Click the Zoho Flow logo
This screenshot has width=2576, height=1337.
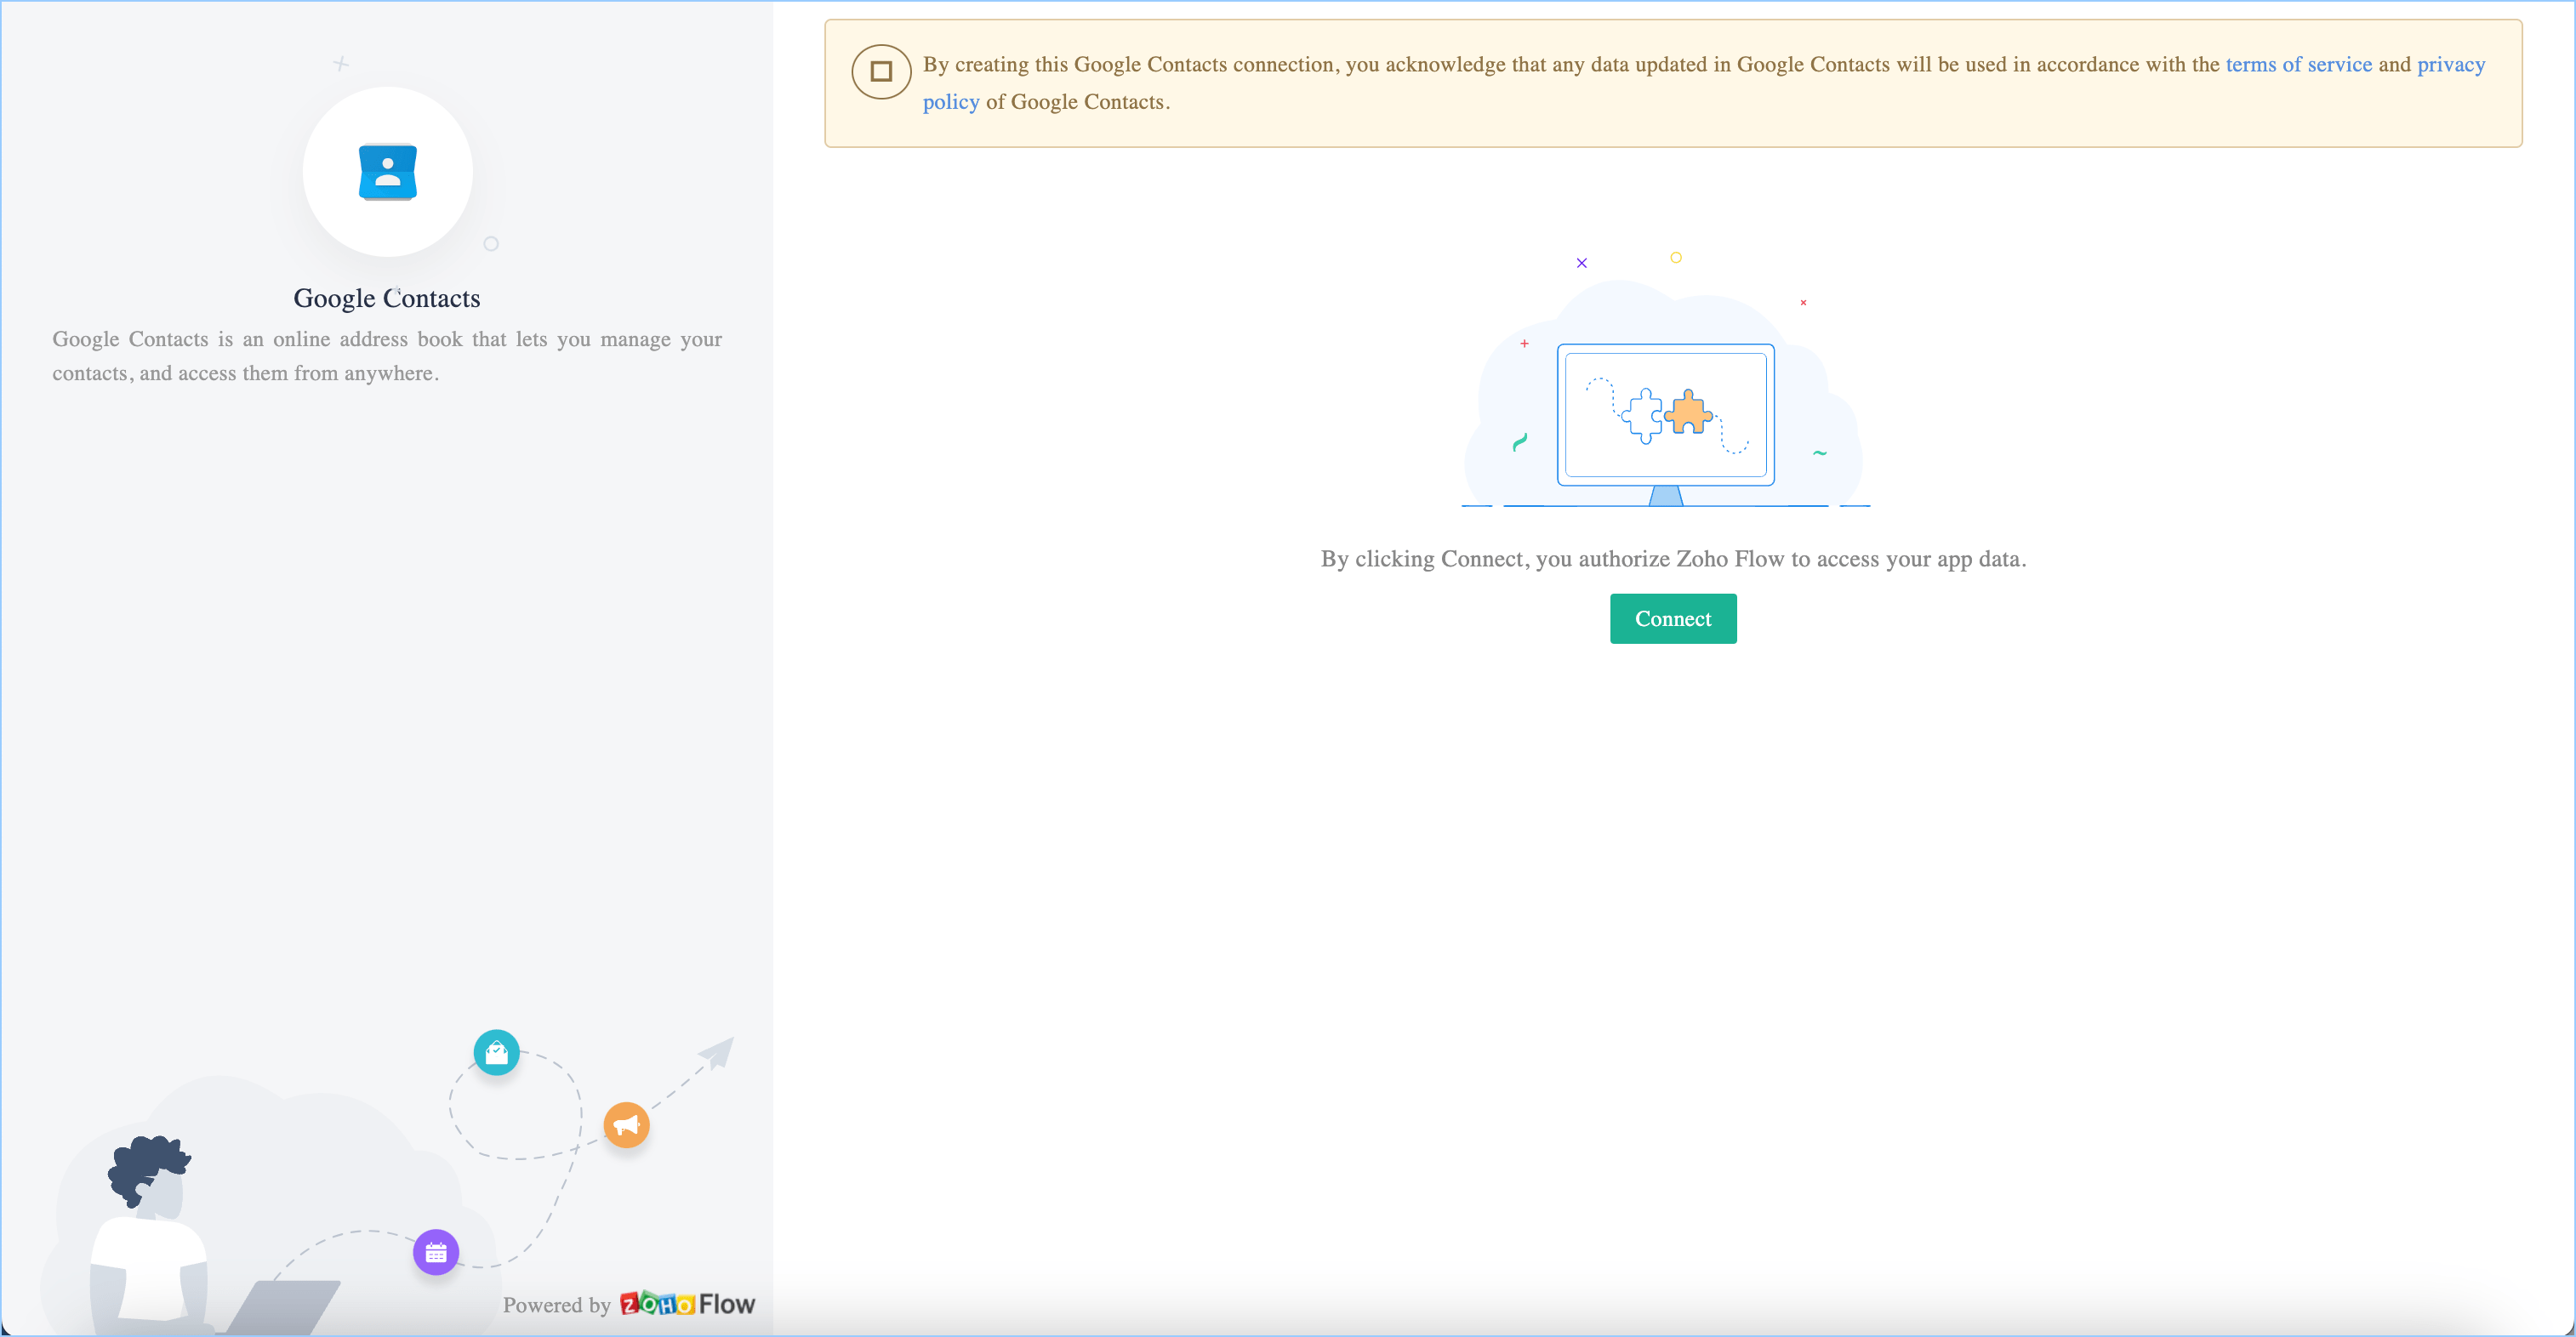687,1304
